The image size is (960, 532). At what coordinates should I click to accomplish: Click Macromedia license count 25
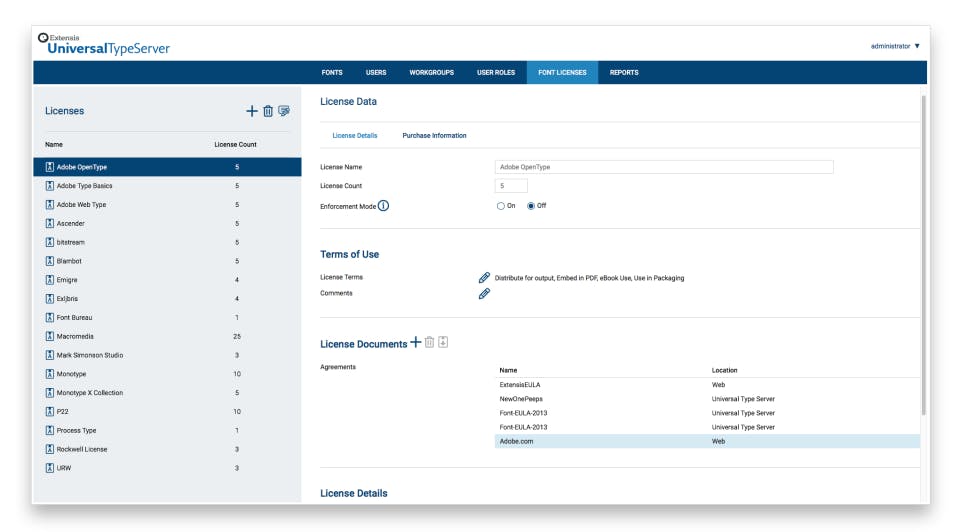point(237,336)
